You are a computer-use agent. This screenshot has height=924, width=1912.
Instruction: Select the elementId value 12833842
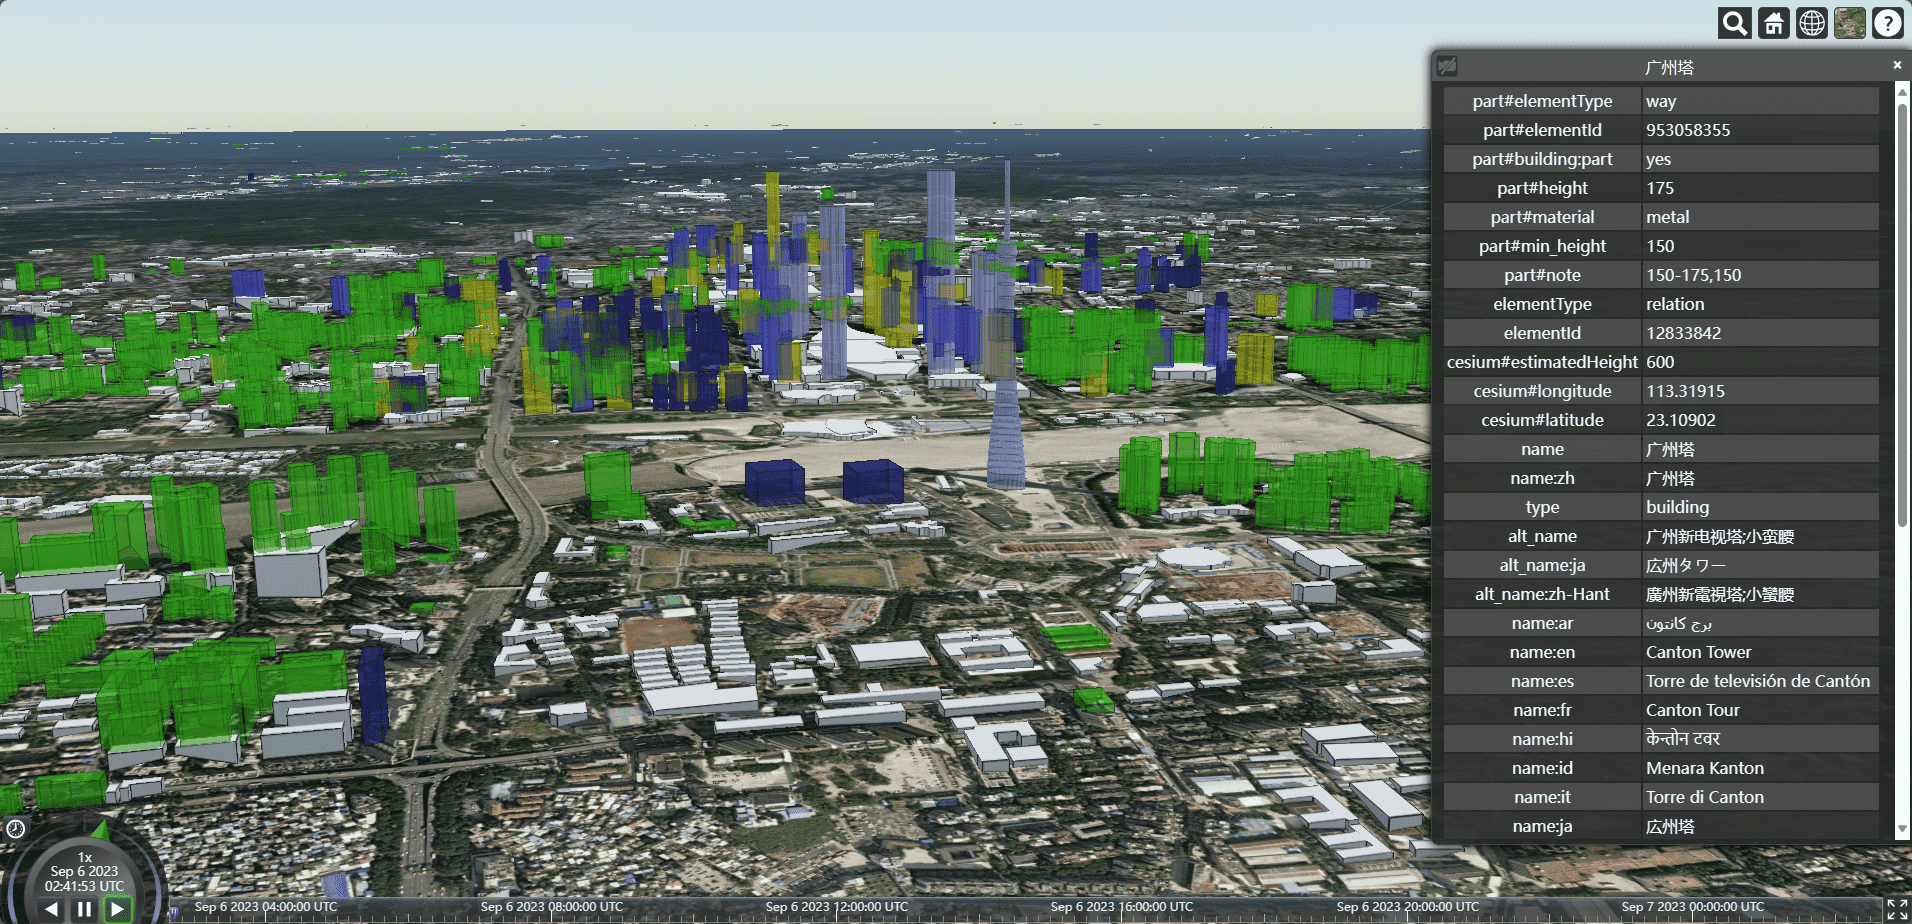[1684, 333]
